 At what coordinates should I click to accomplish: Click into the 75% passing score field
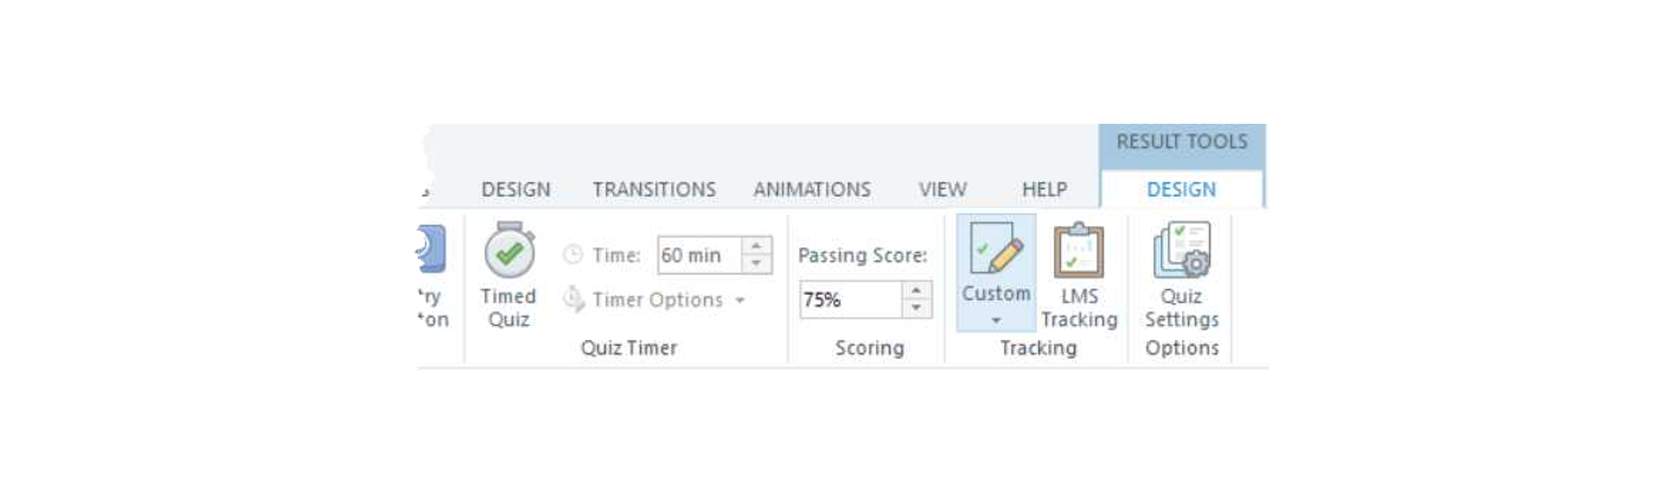850,299
